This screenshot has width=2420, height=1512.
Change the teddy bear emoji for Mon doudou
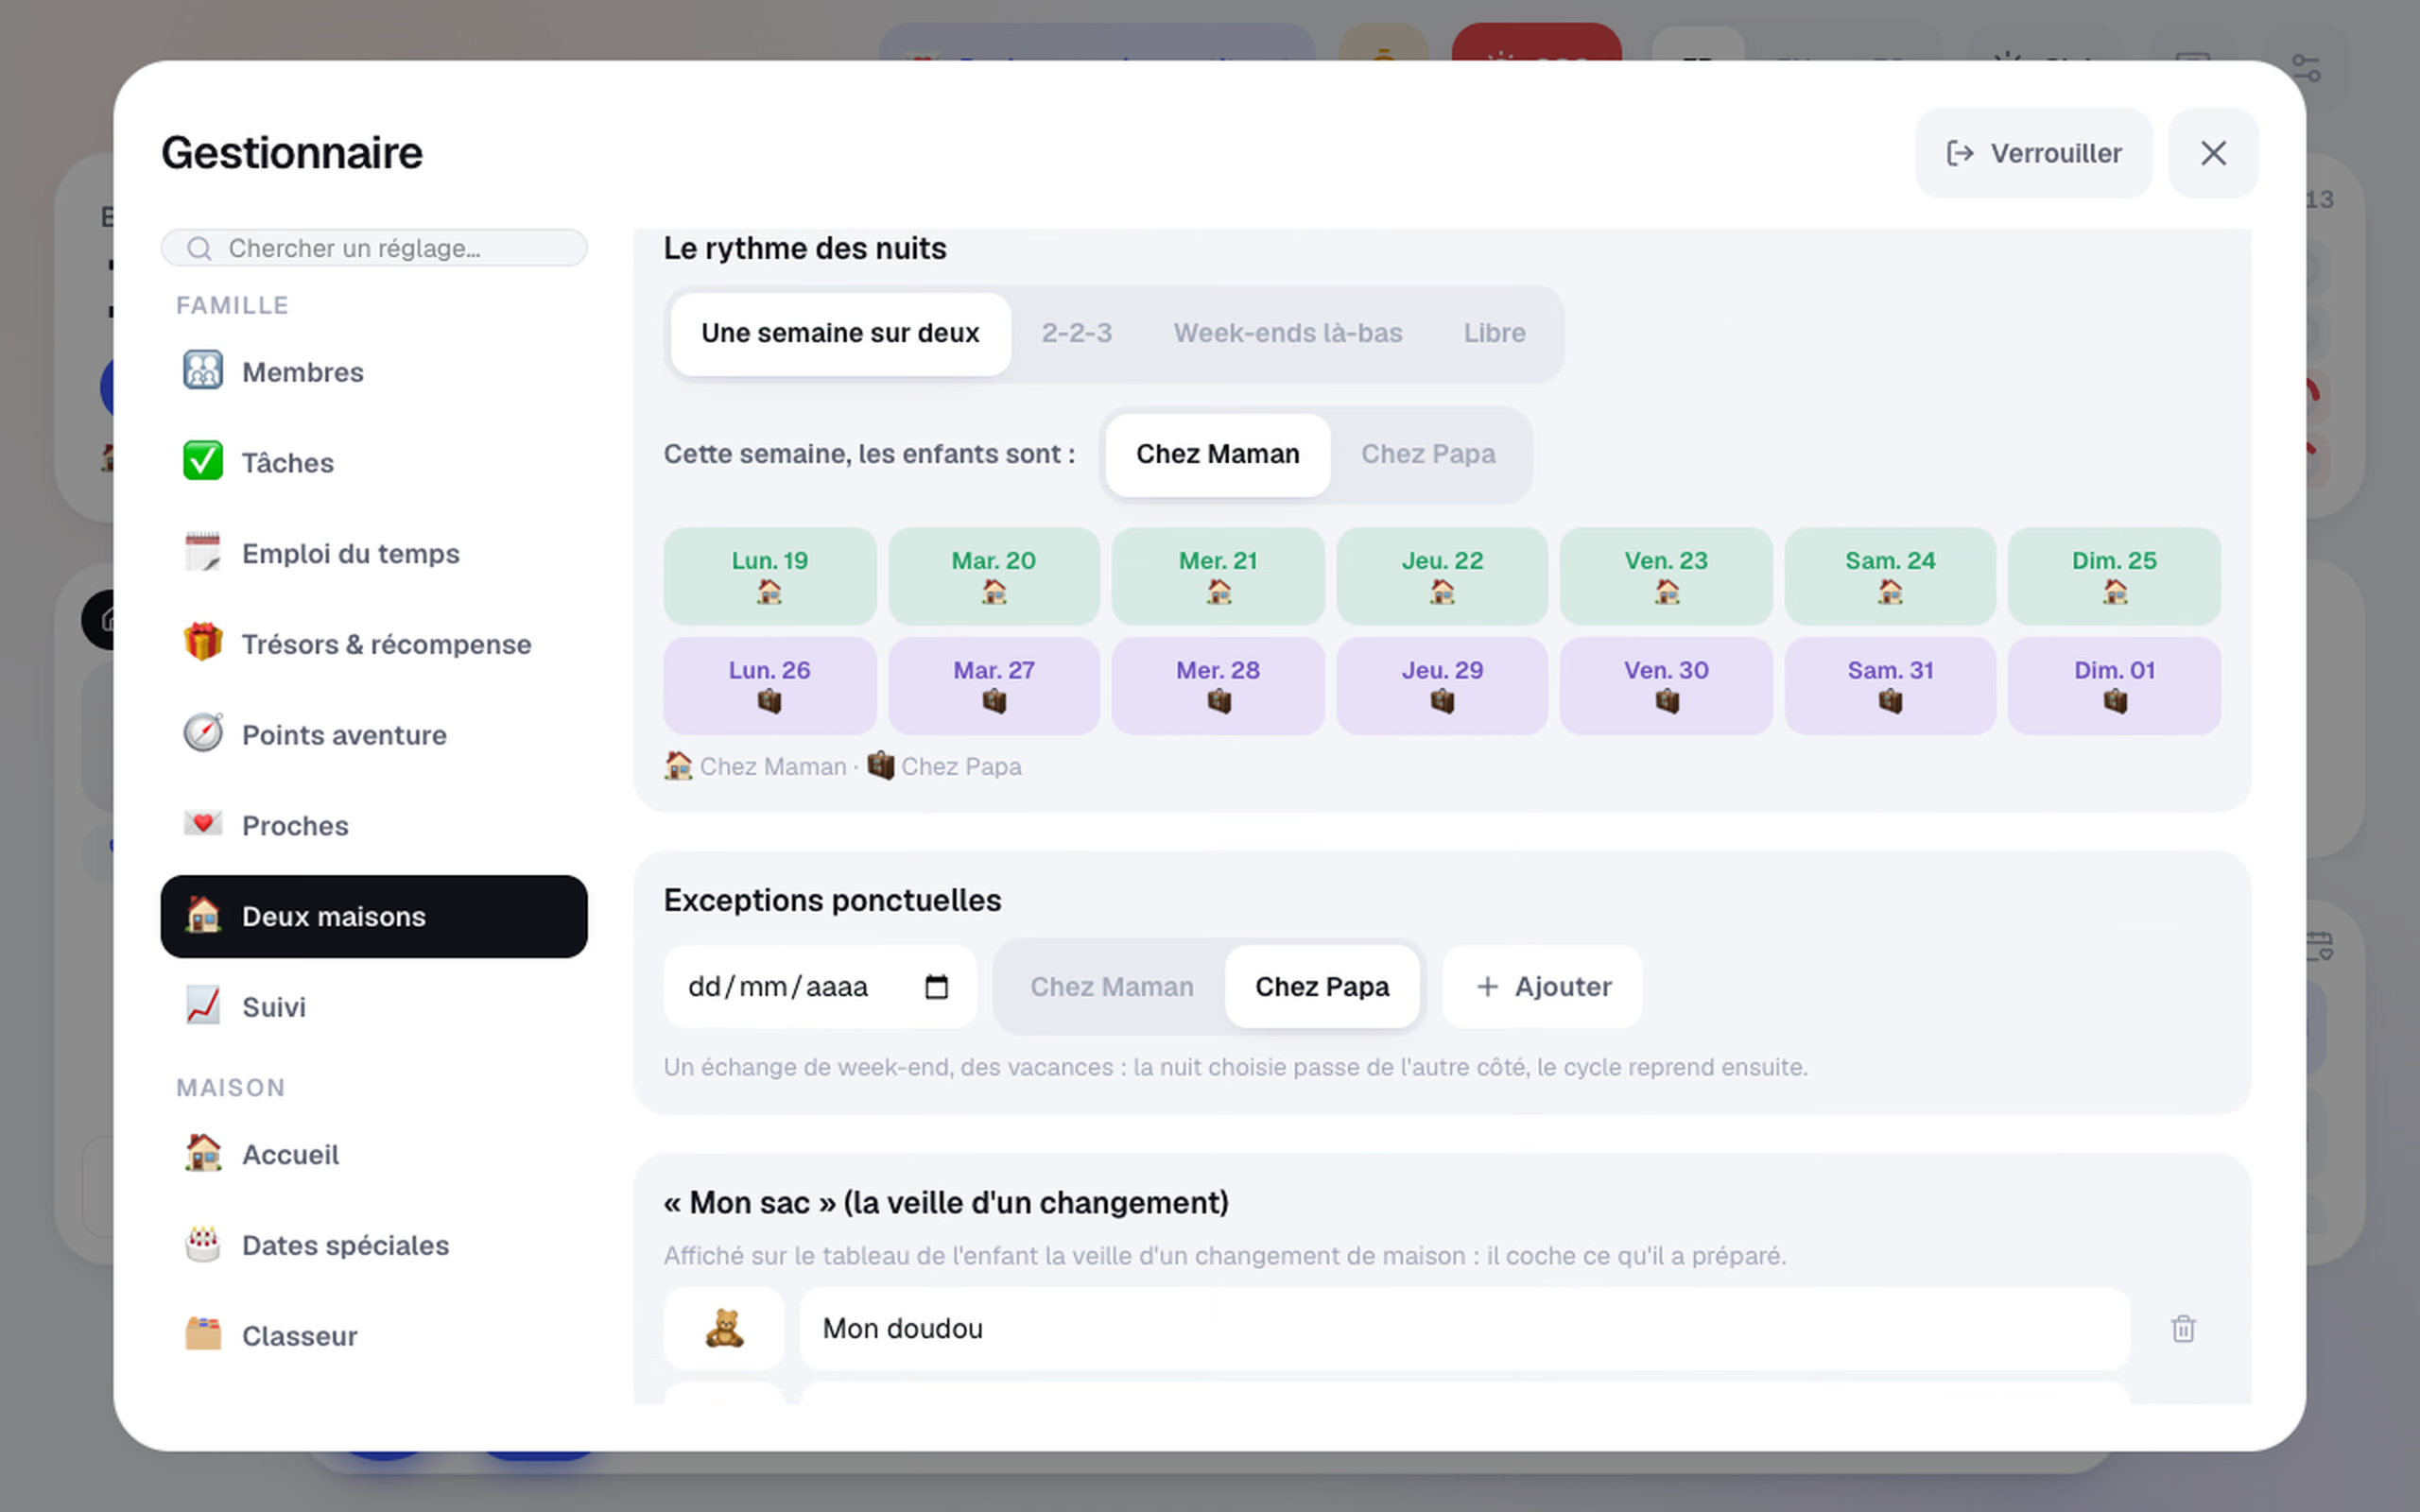(724, 1329)
